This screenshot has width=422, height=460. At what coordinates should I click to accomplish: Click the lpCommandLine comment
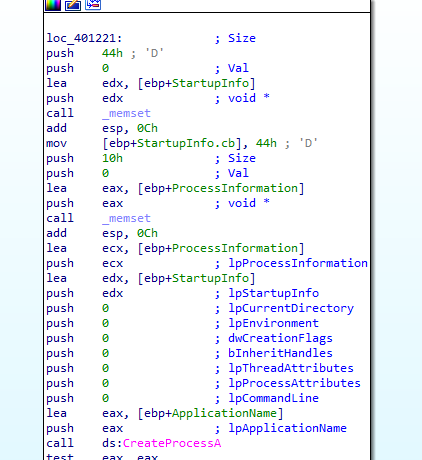[273, 398]
